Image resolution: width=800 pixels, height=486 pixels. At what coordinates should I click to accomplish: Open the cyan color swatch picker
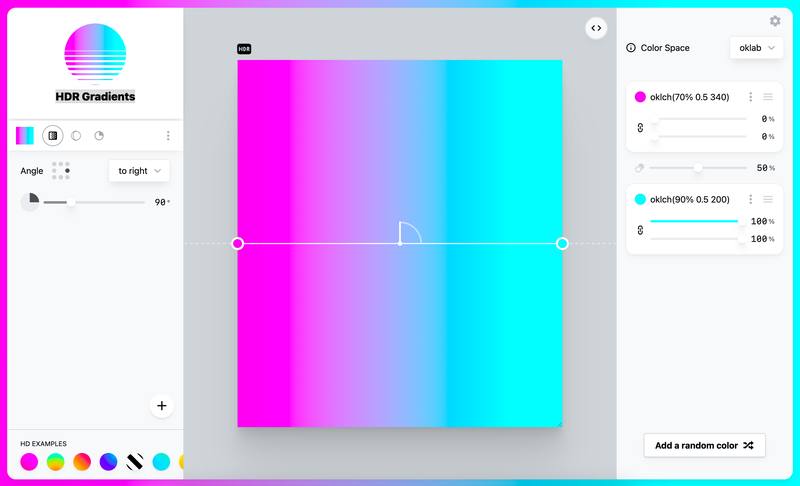point(640,199)
